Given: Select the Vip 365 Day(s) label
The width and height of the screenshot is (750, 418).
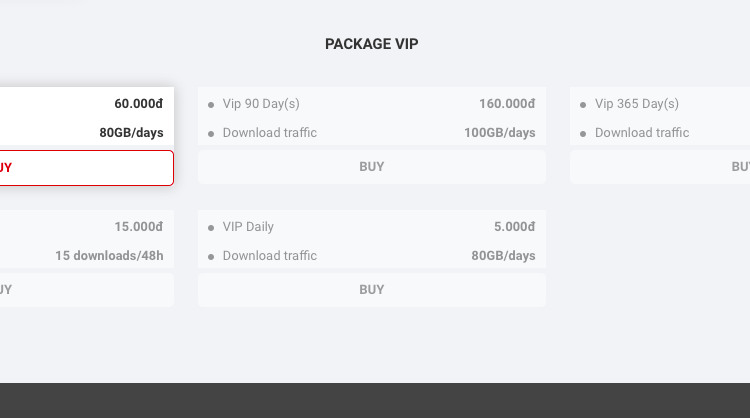Looking at the screenshot, I should pos(637,104).
